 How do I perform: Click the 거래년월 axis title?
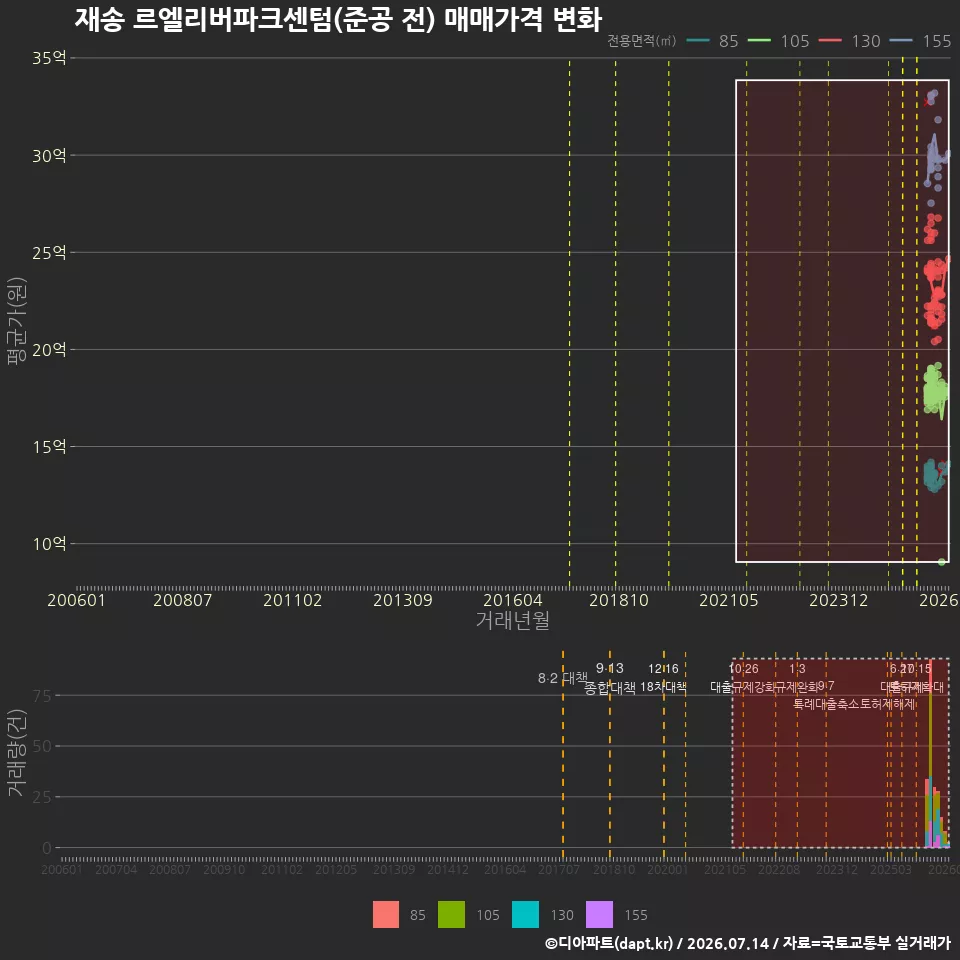[512, 620]
